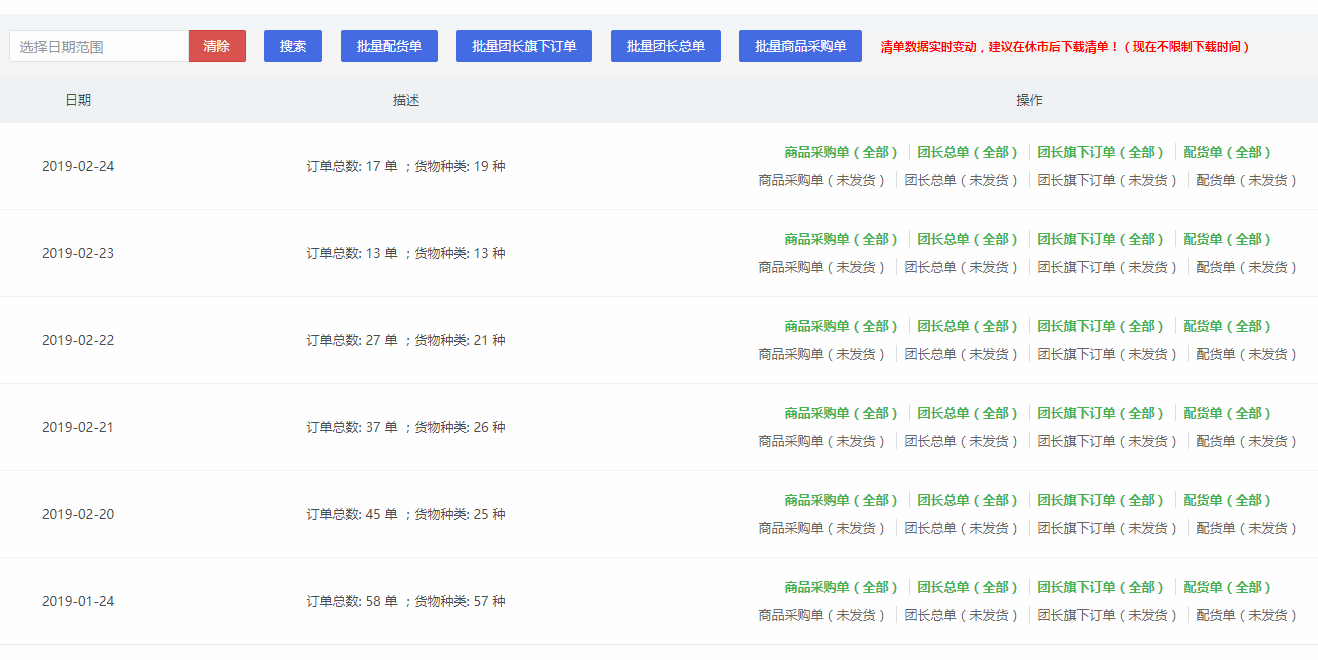Open 商品采购单（未发货）for 2019-01-24
This screenshot has height=660, width=1318.
click(x=822, y=616)
